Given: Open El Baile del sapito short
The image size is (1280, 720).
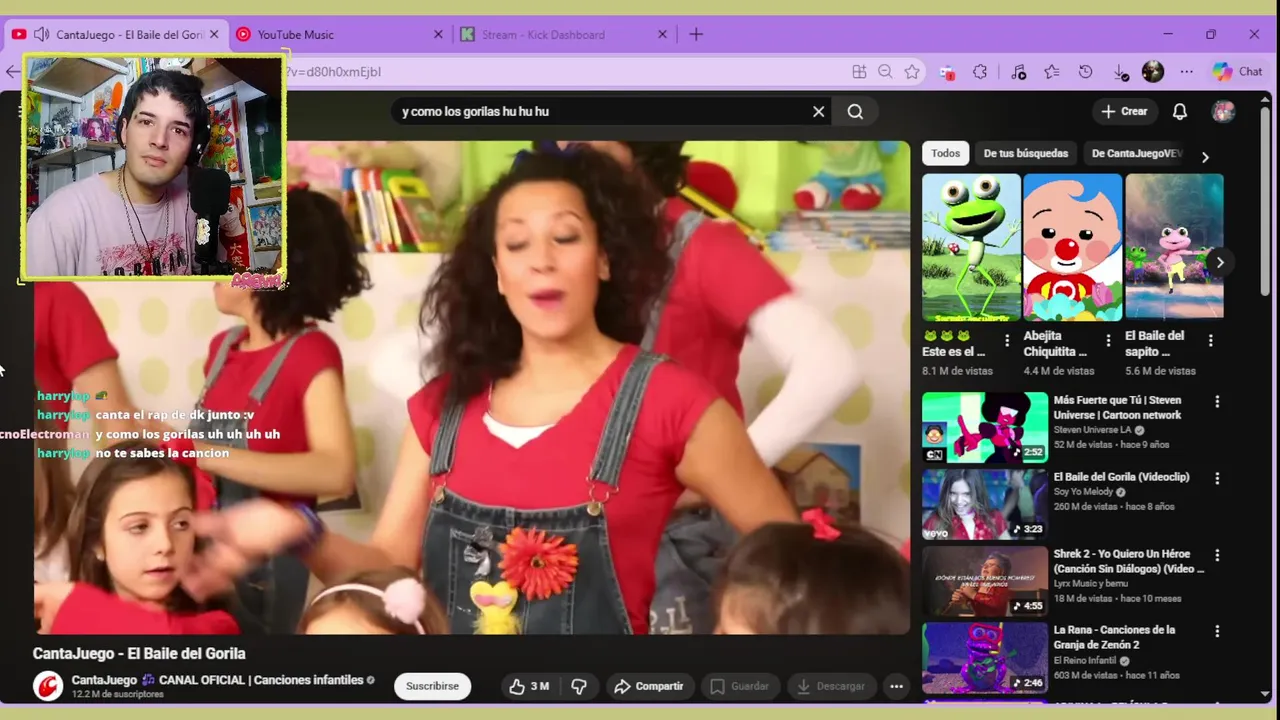Looking at the screenshot, I should pos(1174,247).
